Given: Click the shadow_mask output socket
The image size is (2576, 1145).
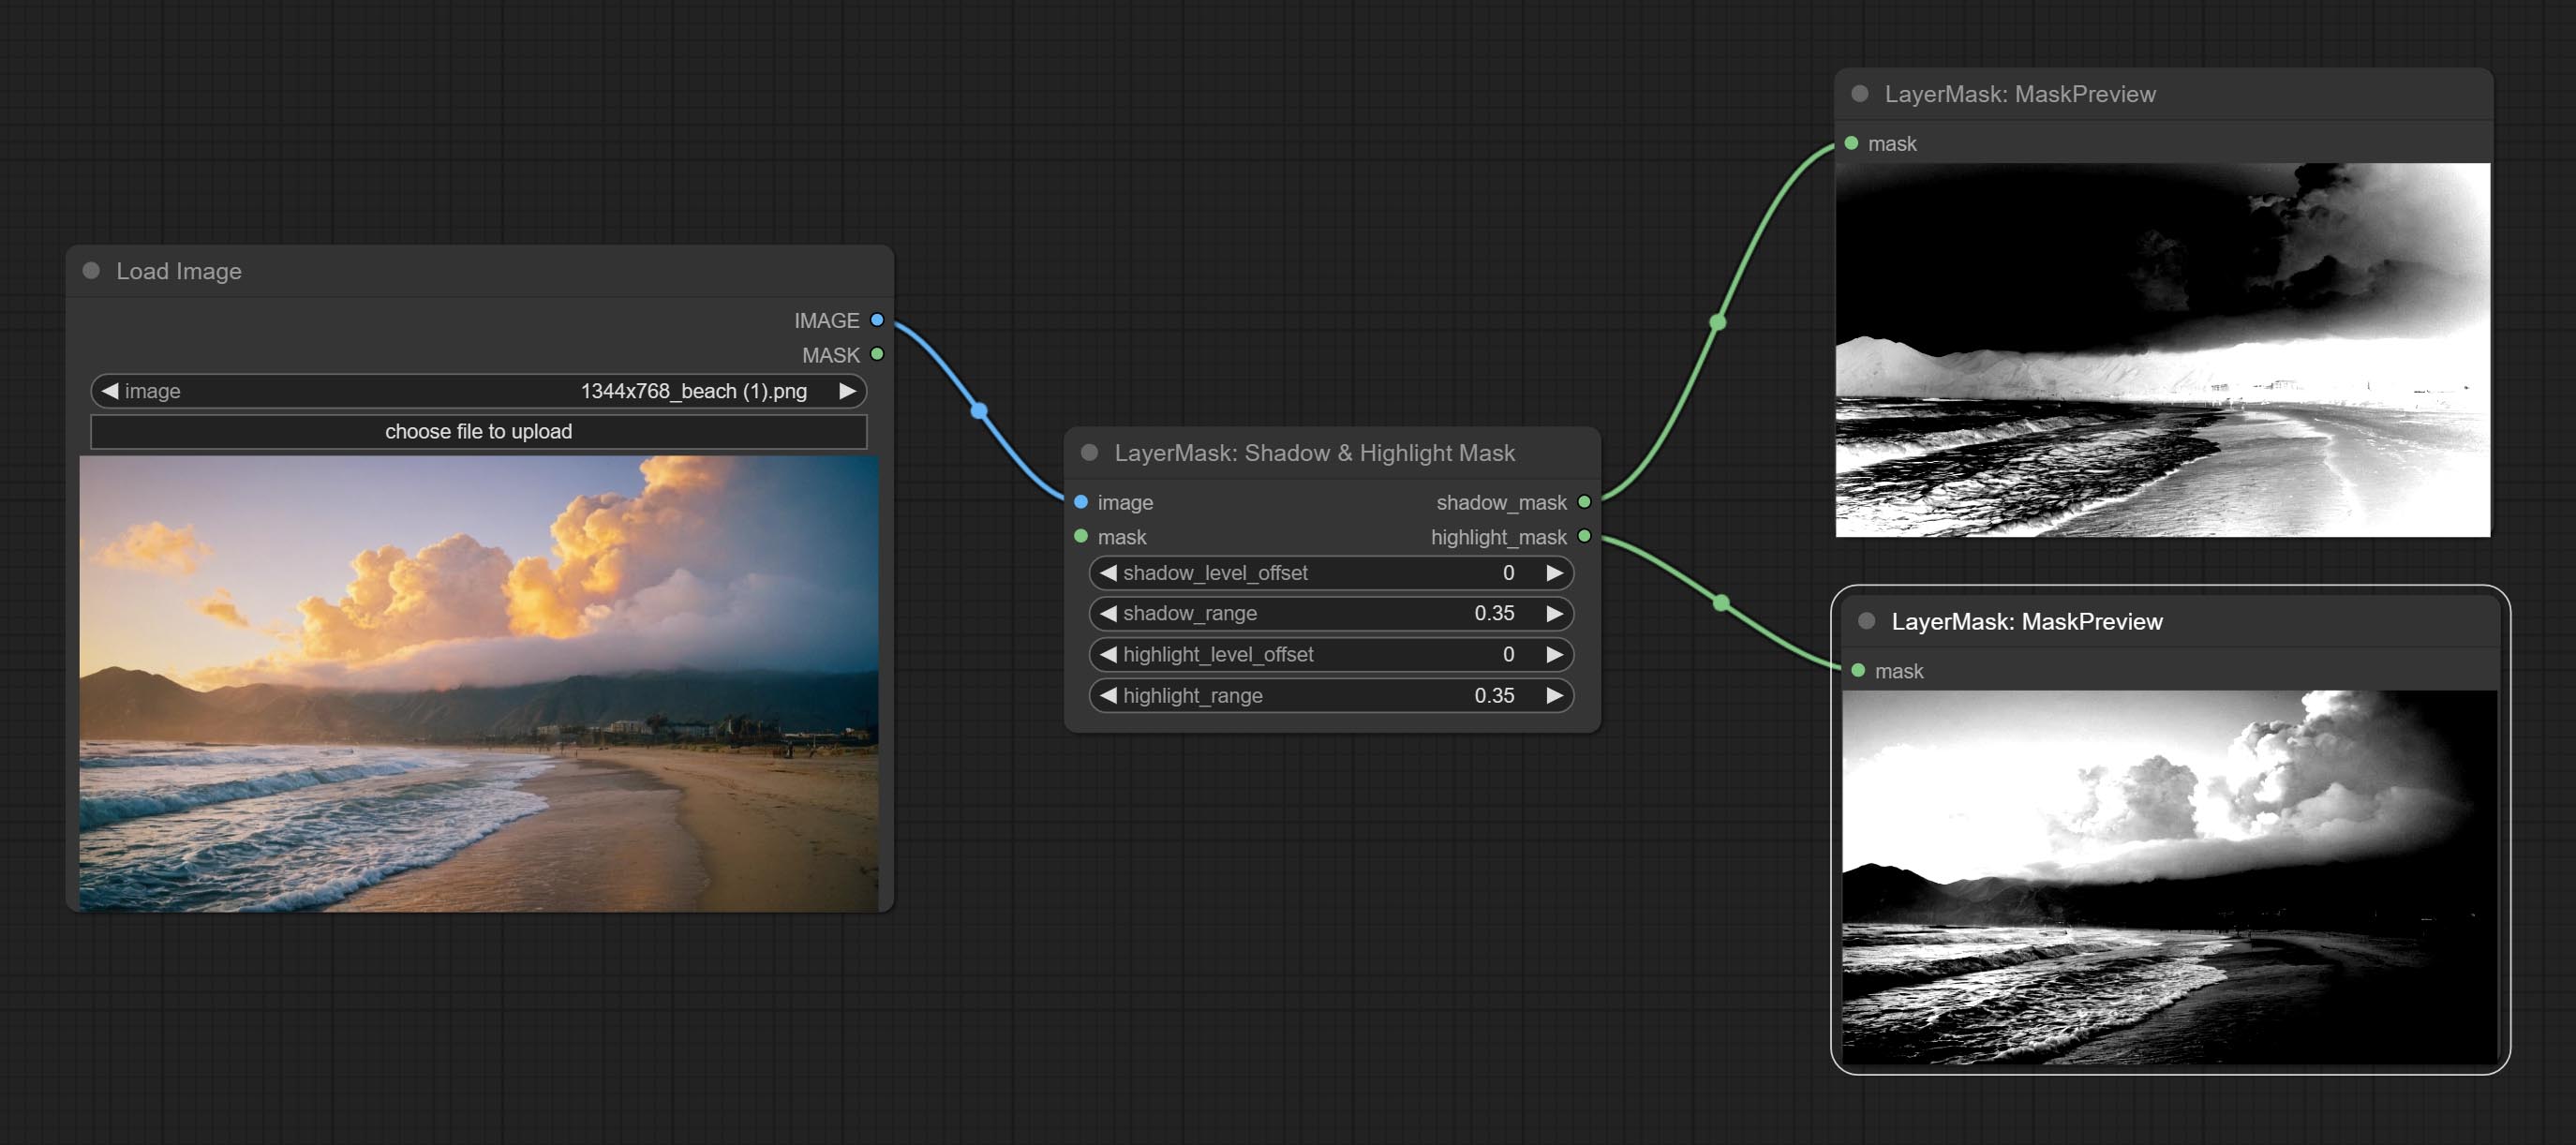Looking at the screenshot, I should 1584,502.
